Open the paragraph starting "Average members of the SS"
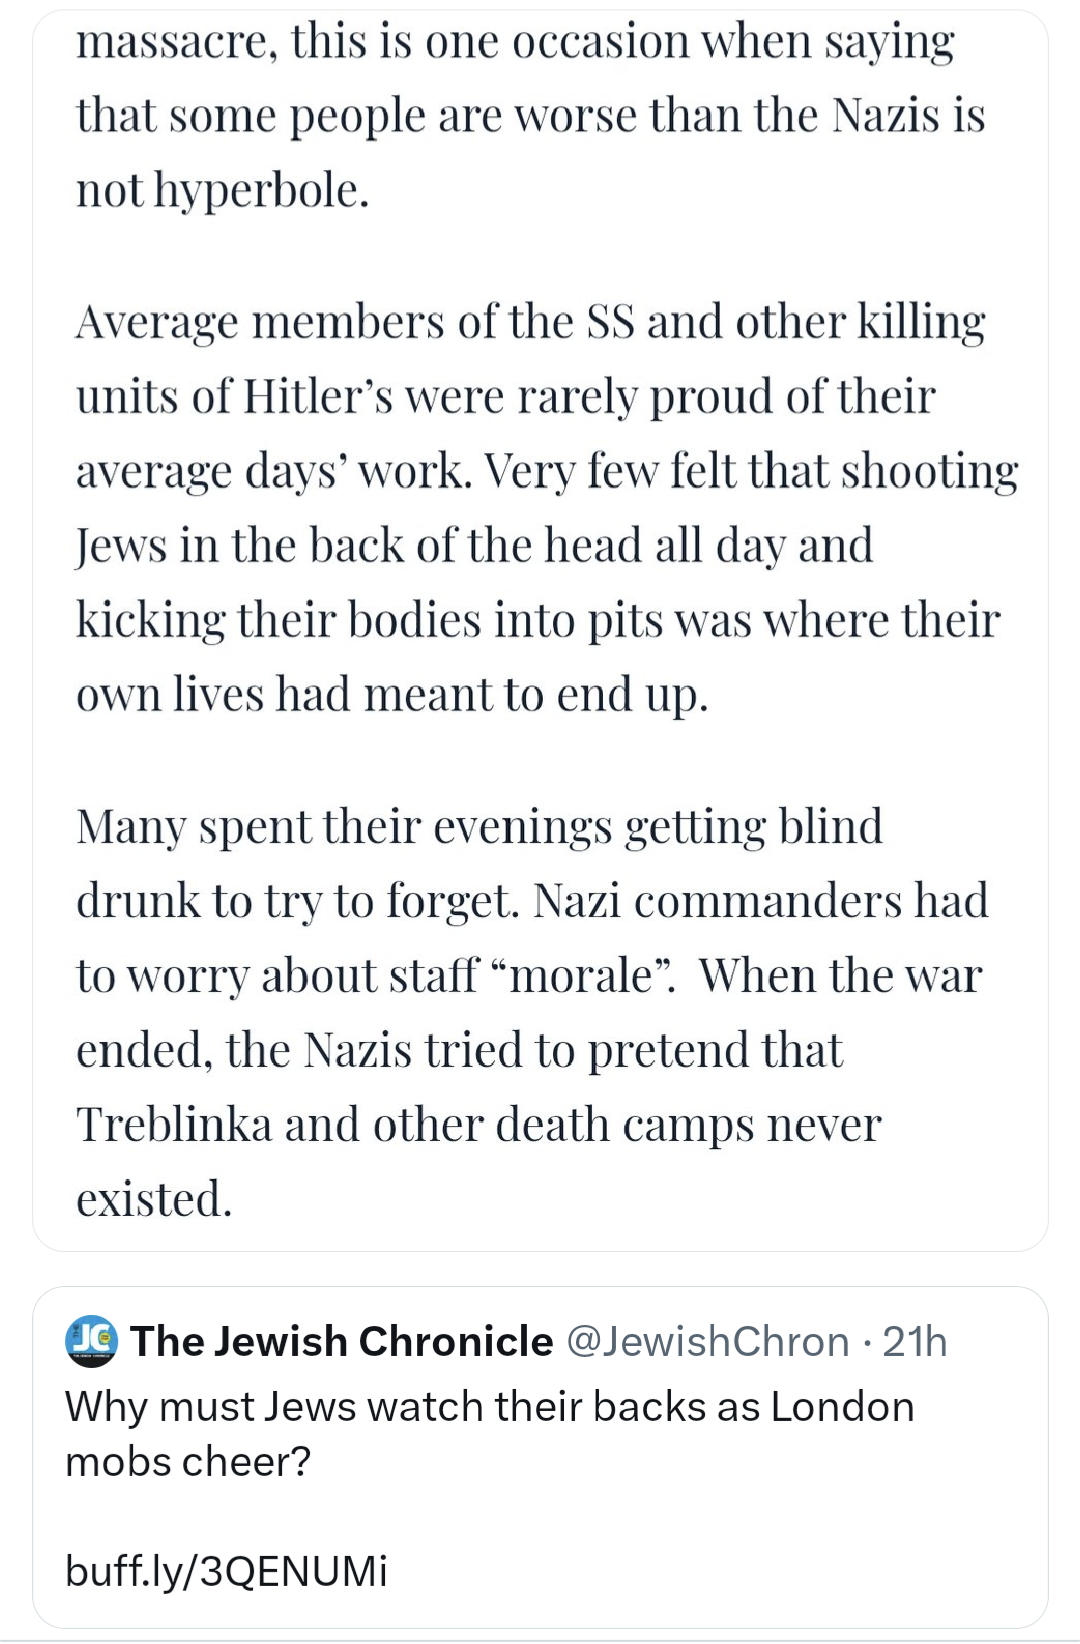1080x1644 pixels. (x=530, y=322)
